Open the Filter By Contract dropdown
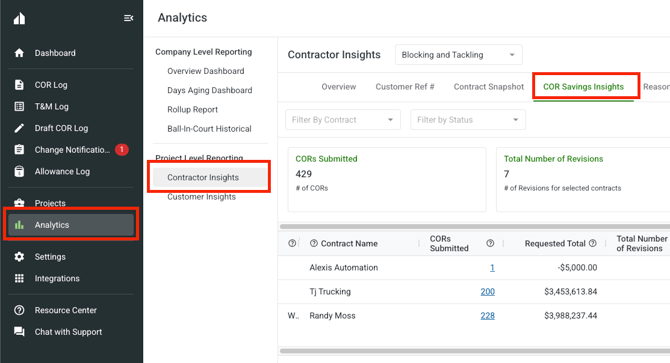The height and width of the screenshot is (363, 670). point(343,120)
